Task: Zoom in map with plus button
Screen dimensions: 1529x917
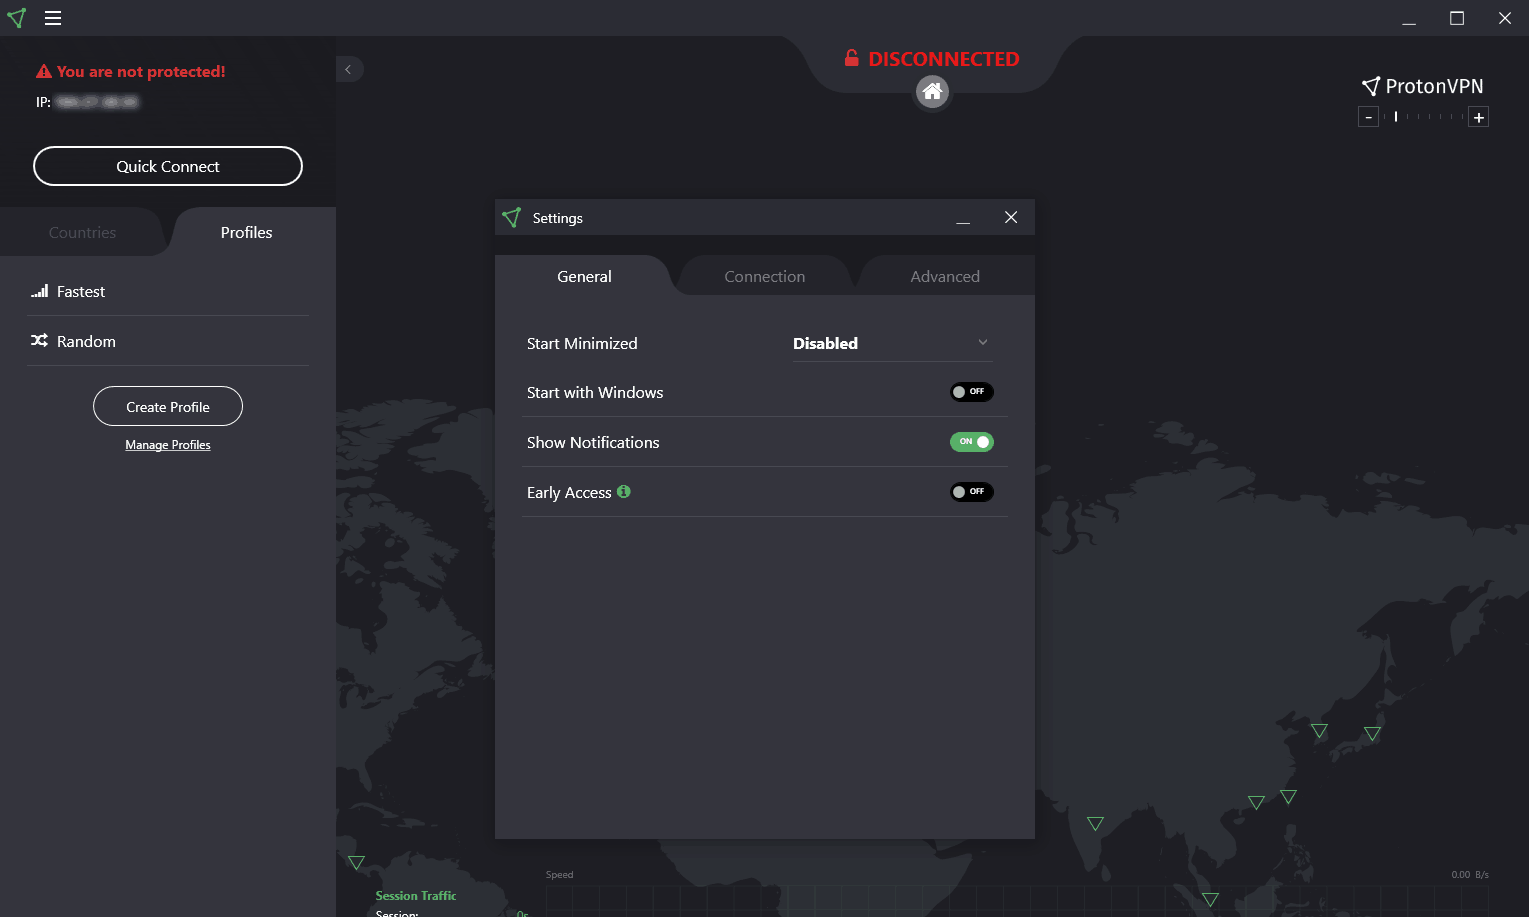Action: point(1478,117)
